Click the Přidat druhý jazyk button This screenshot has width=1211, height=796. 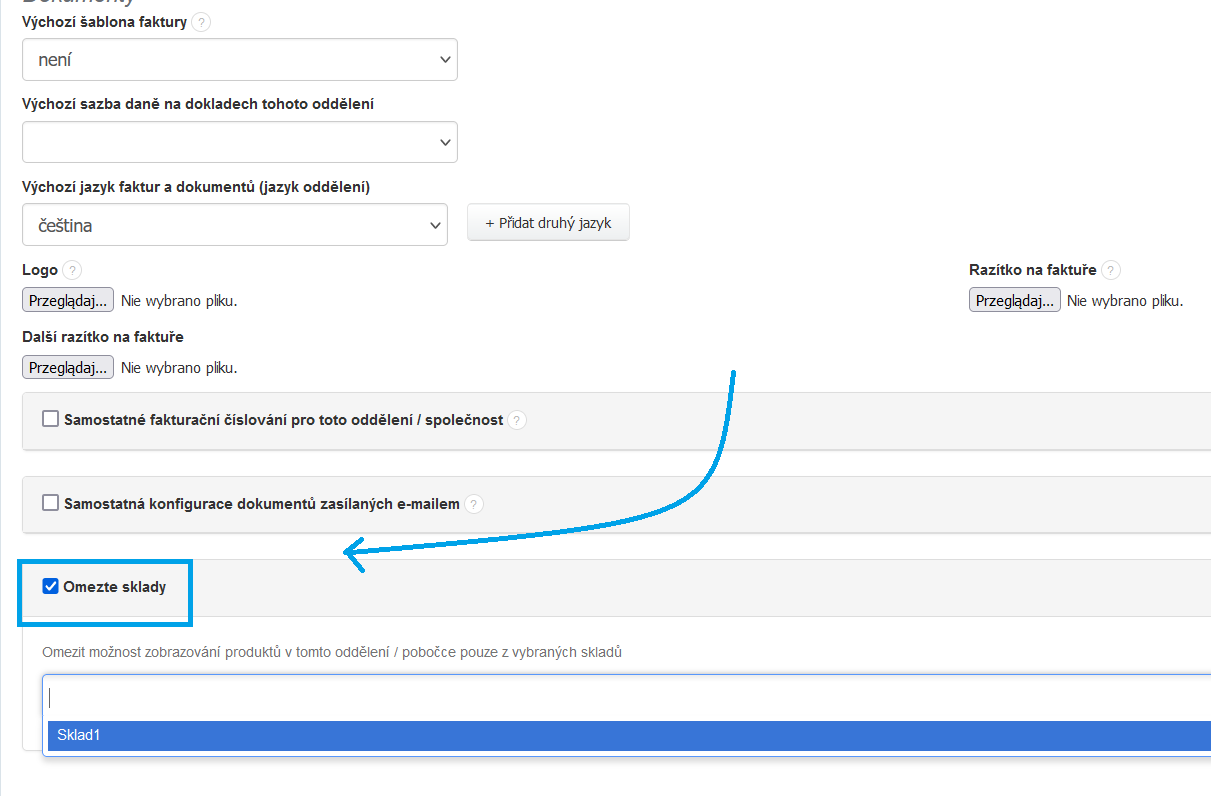pos(548,224)
